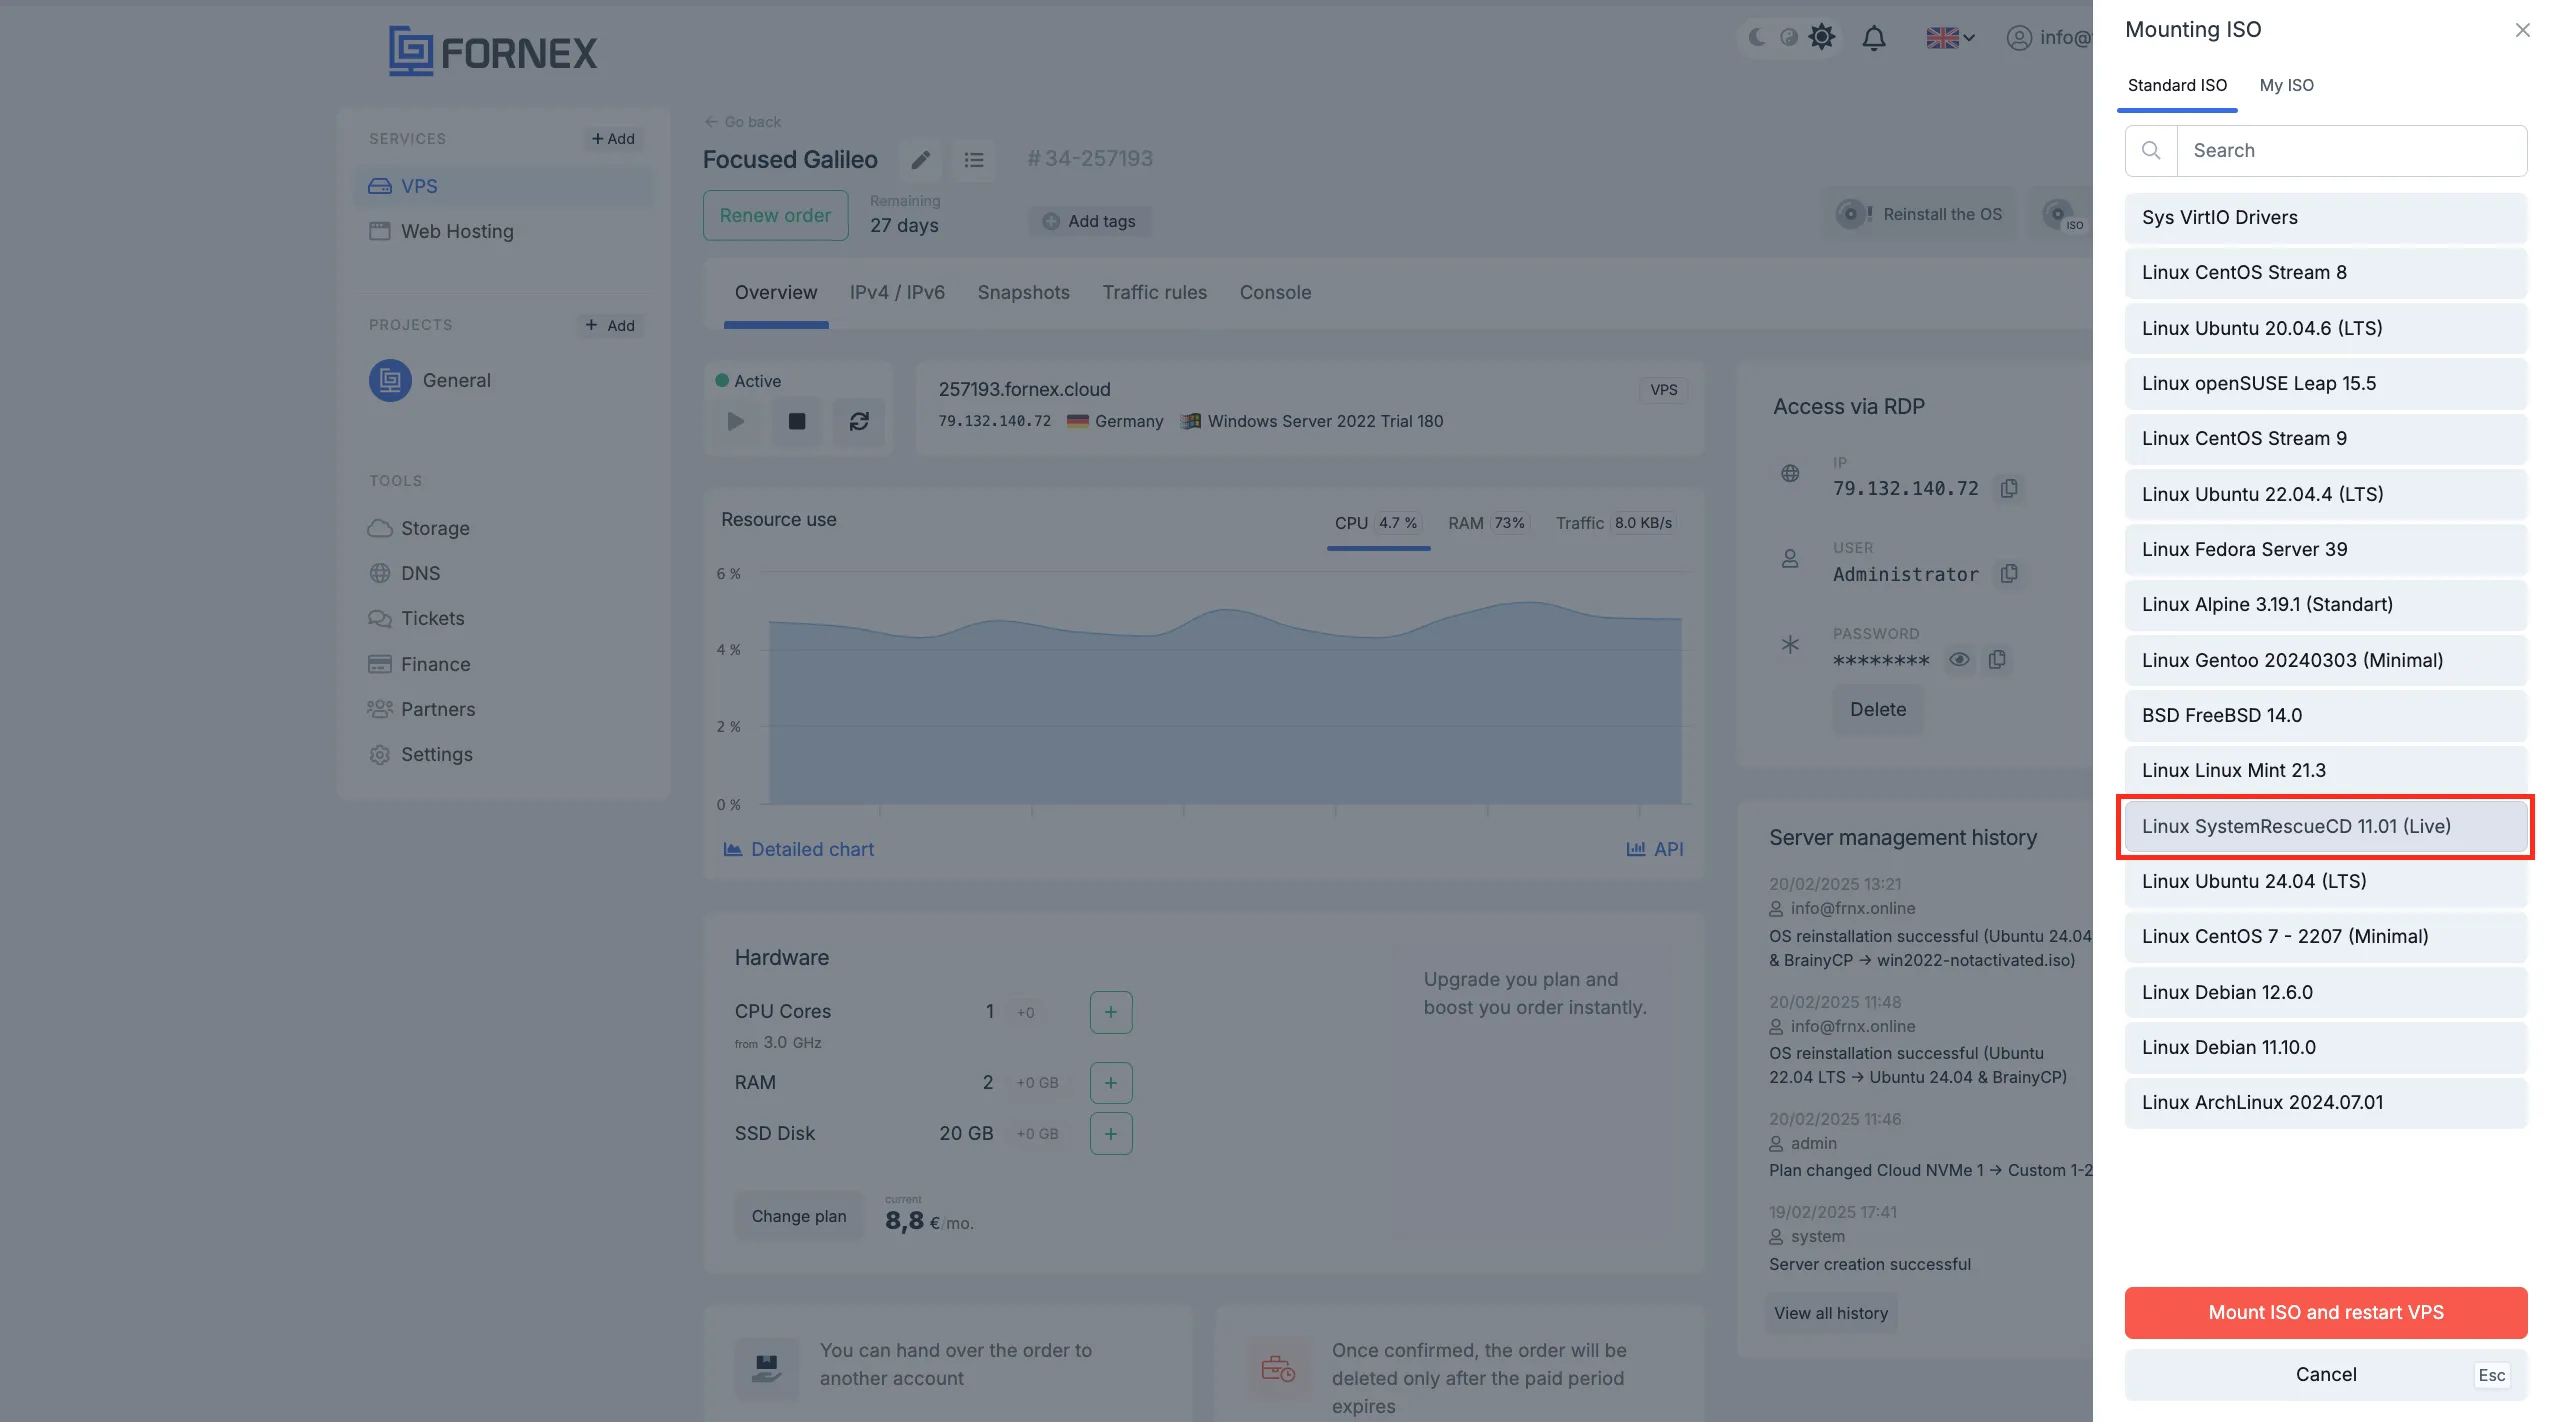2560x1422 pixels.
Task: Add a new service
Action: click(x=613, y=138)
